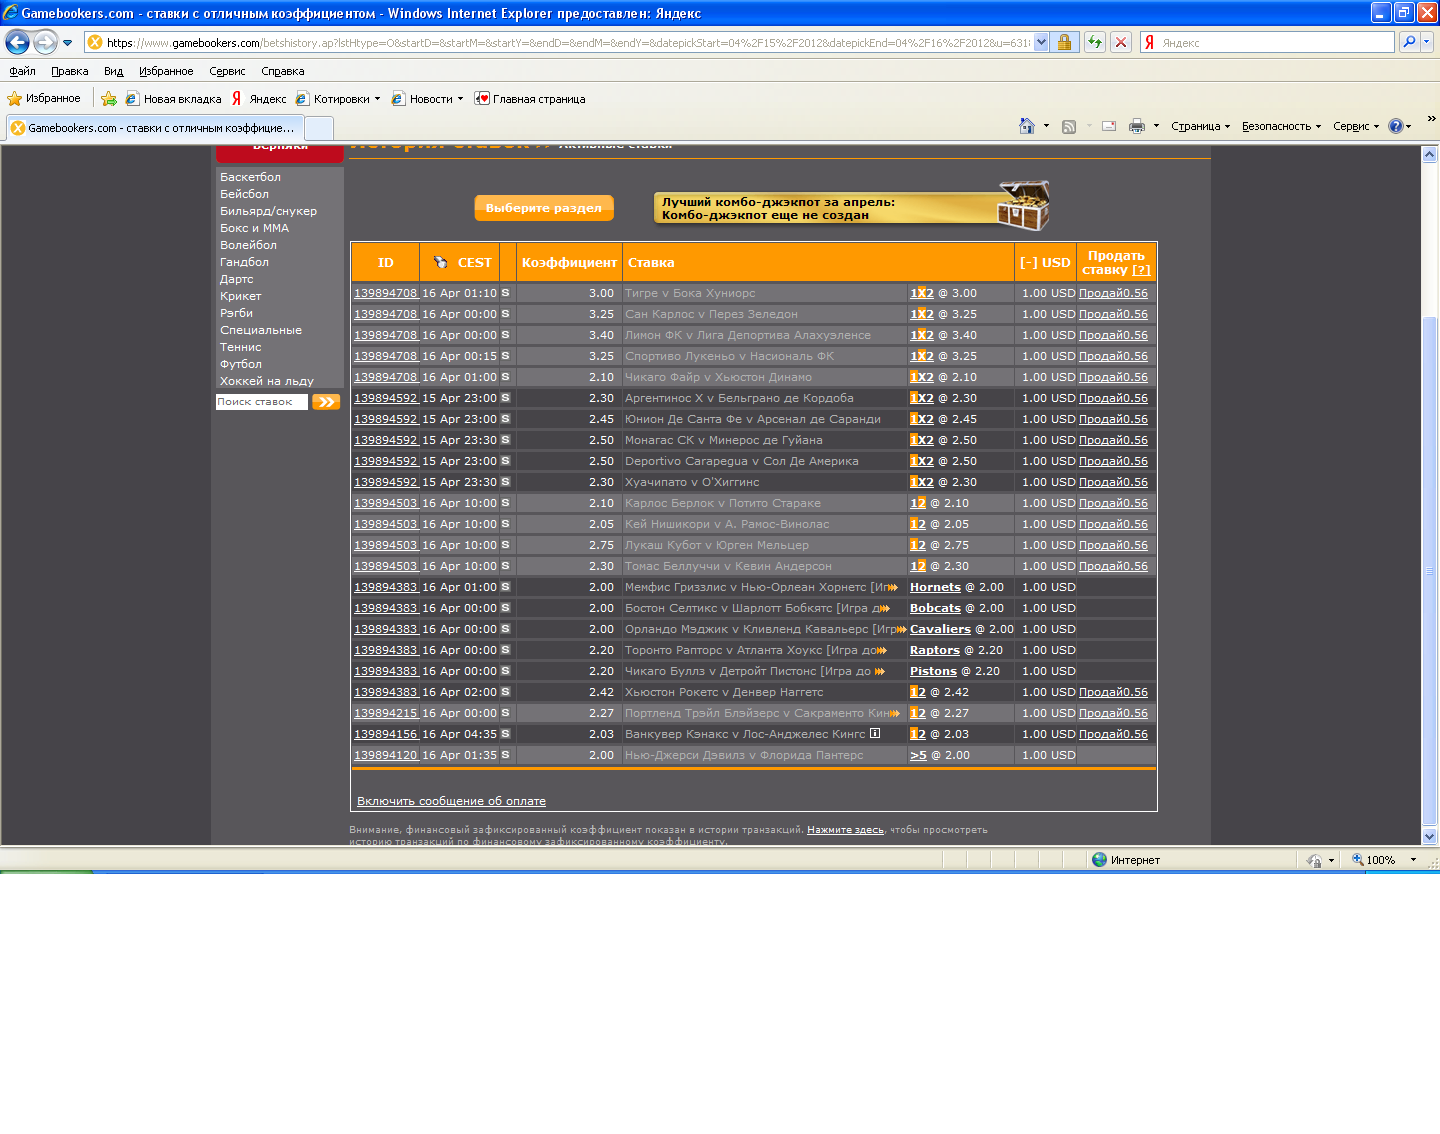1440x1134 pixels.
Task: Expand arrows on Мемфис Гриззлис bet row
Action: pyautogui.click(x=893, y=588)
